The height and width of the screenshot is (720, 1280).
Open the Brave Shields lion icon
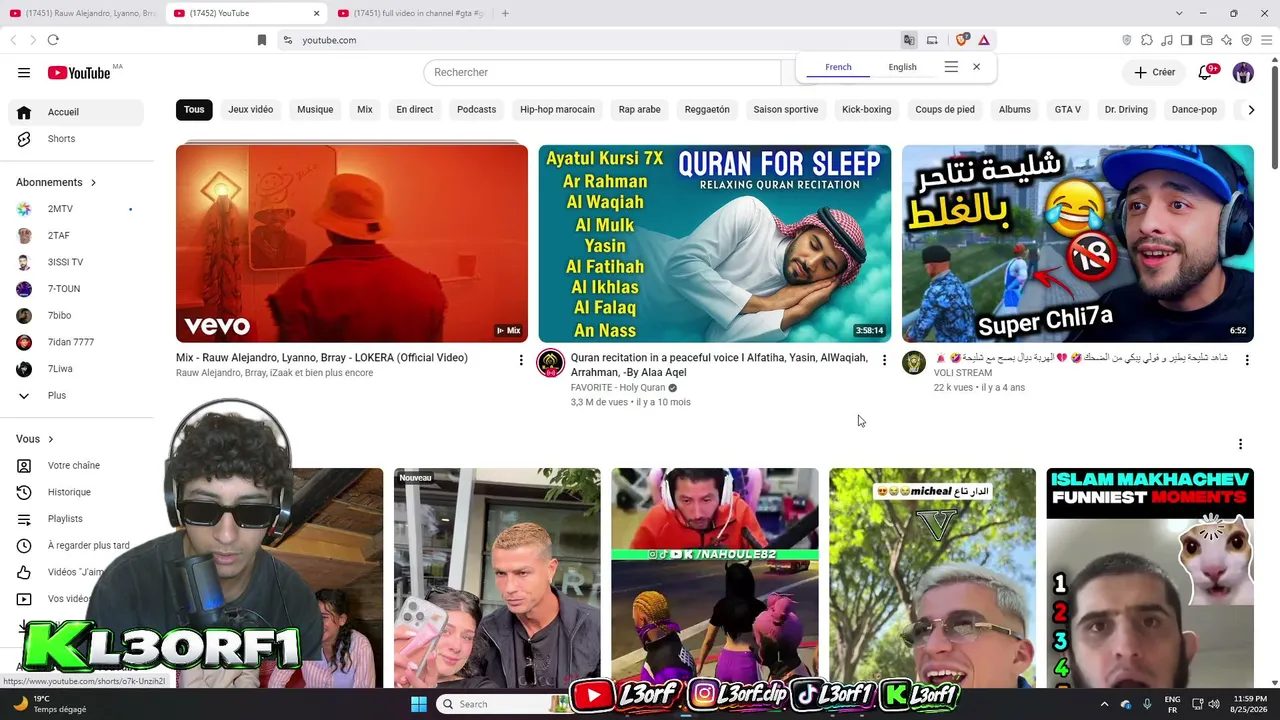point(962,40)
